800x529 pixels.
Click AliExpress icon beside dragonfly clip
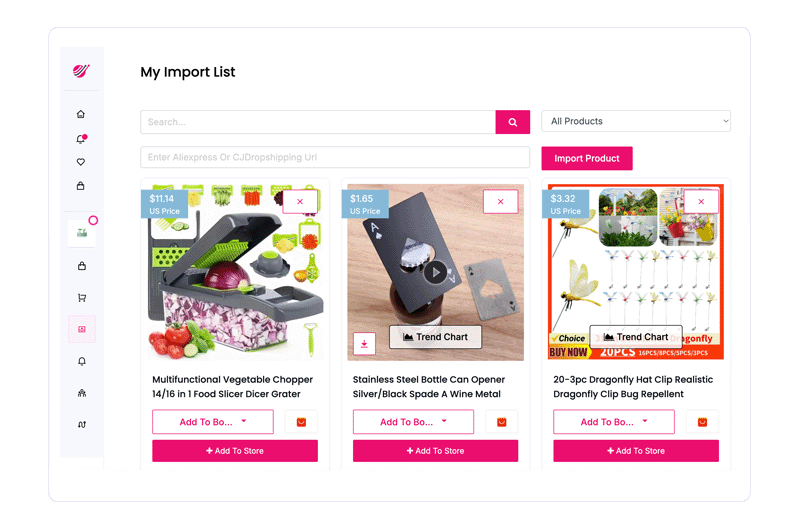click(x=702, y=422)
